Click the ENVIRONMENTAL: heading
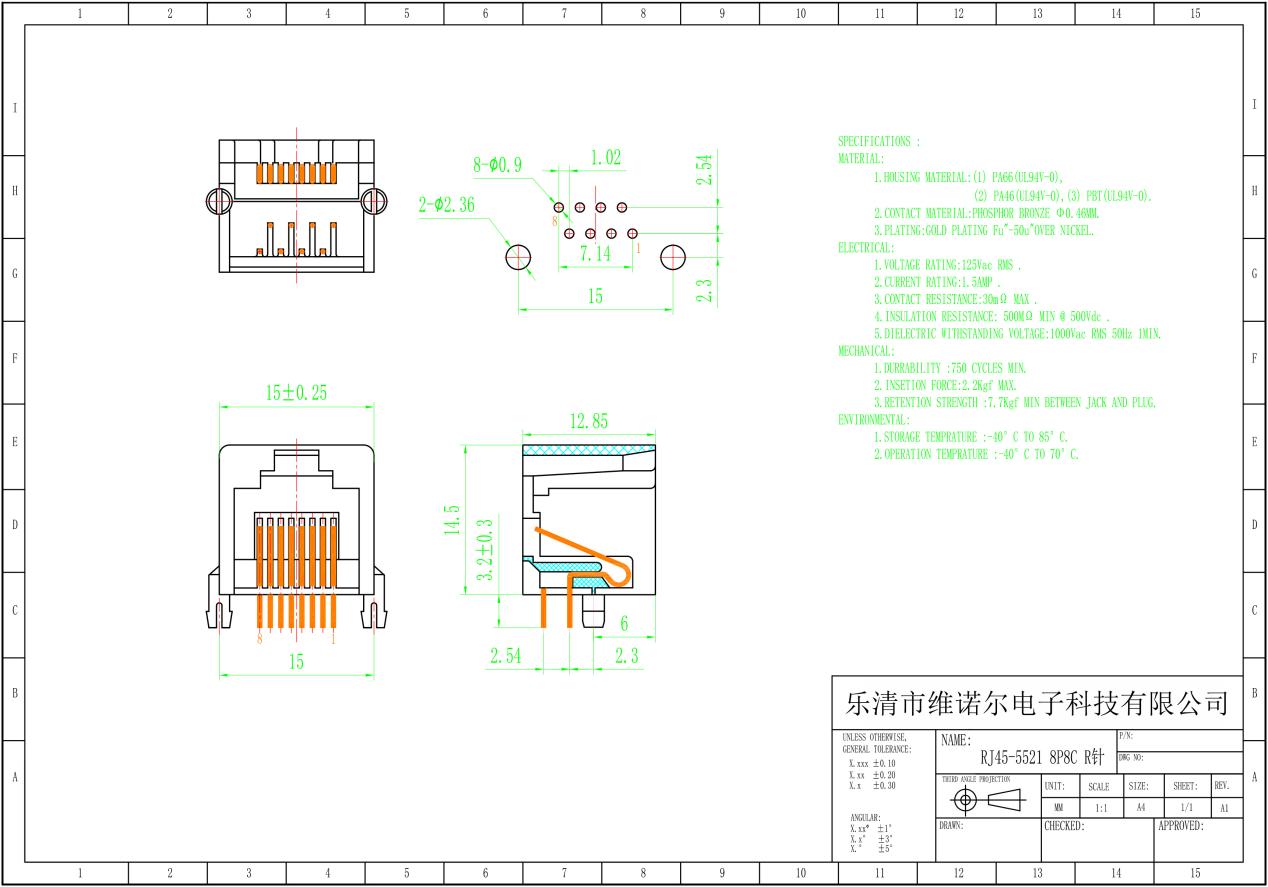Viewport: 1268px width, 887px height. (874, 419)
